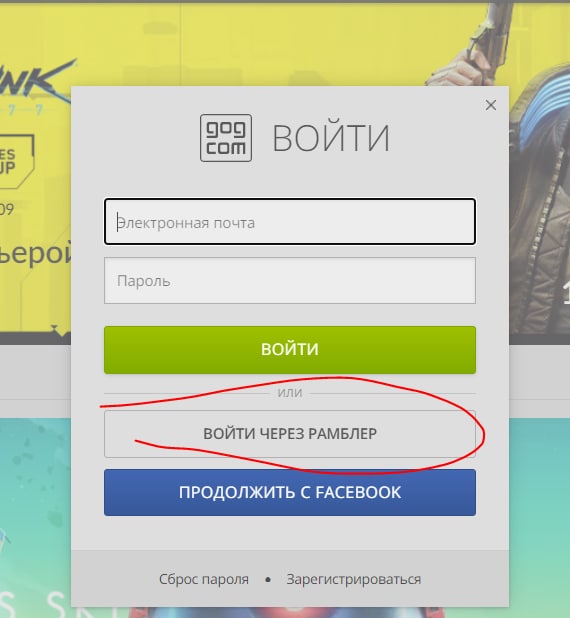Click the small arrow marker under yellow banner

tap(54, 328)
